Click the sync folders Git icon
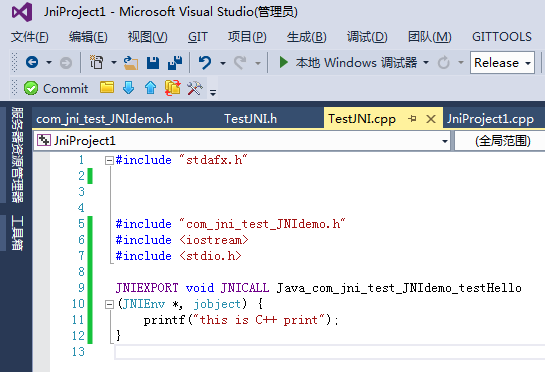This screenshot has height=372, width=545. pos(173,88)
